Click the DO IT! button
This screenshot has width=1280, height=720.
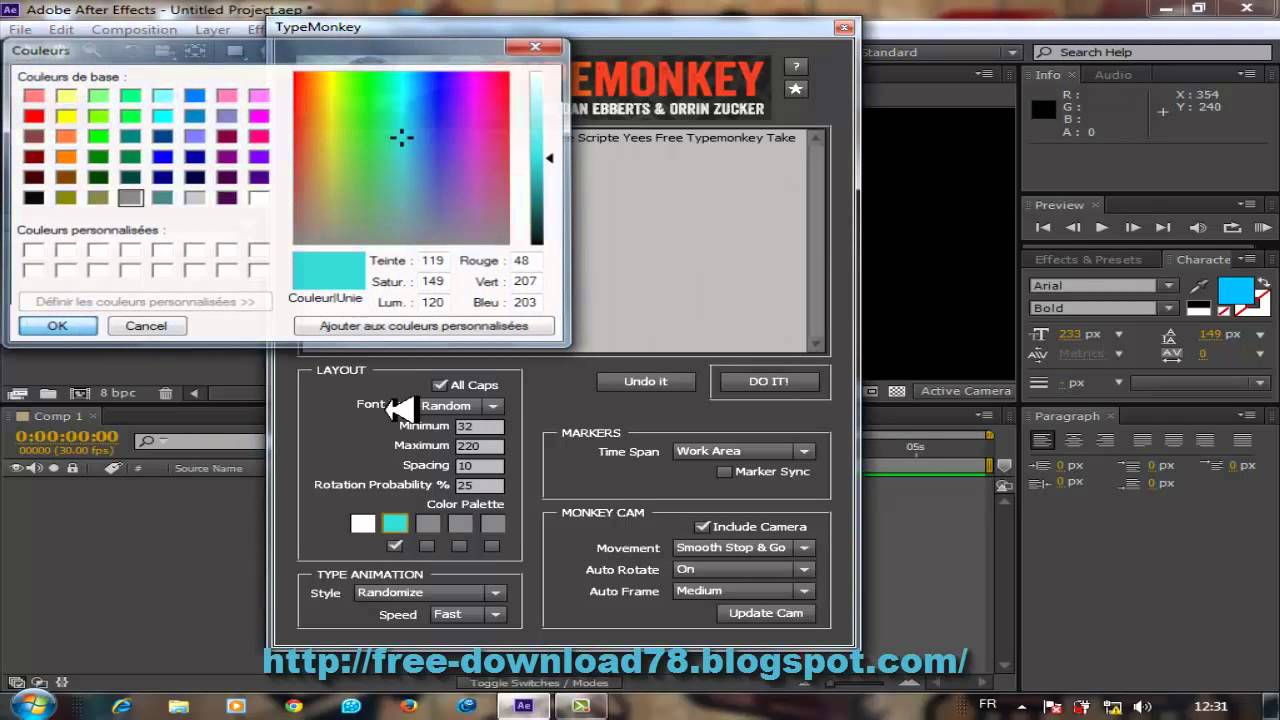769,382
